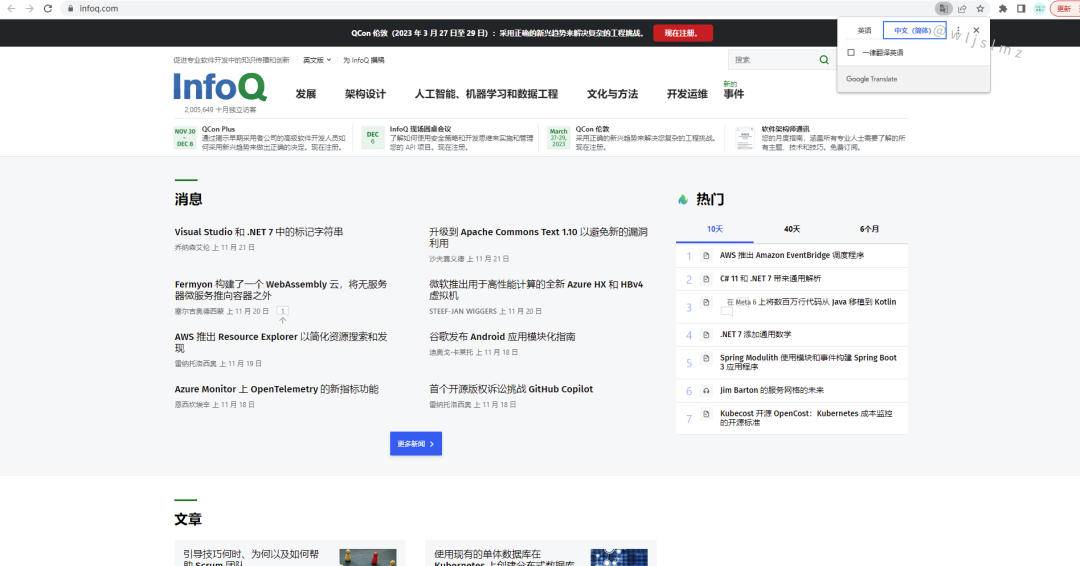
Task: Open the 事件 navigation menu
Action: pyautogui.click(x=734, y=94)
